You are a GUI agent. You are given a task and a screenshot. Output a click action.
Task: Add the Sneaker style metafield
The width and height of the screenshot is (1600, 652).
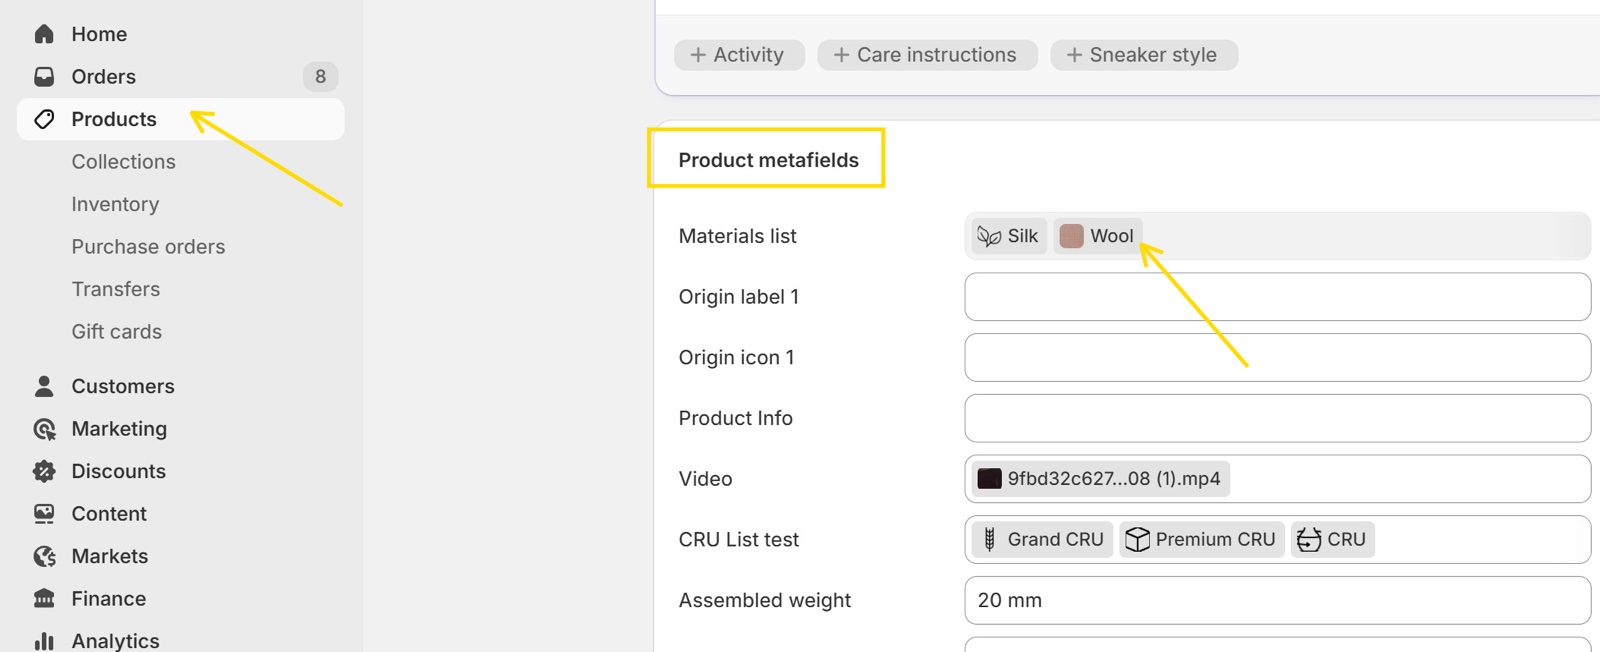pyautogui.click(x=1144, y=55)
